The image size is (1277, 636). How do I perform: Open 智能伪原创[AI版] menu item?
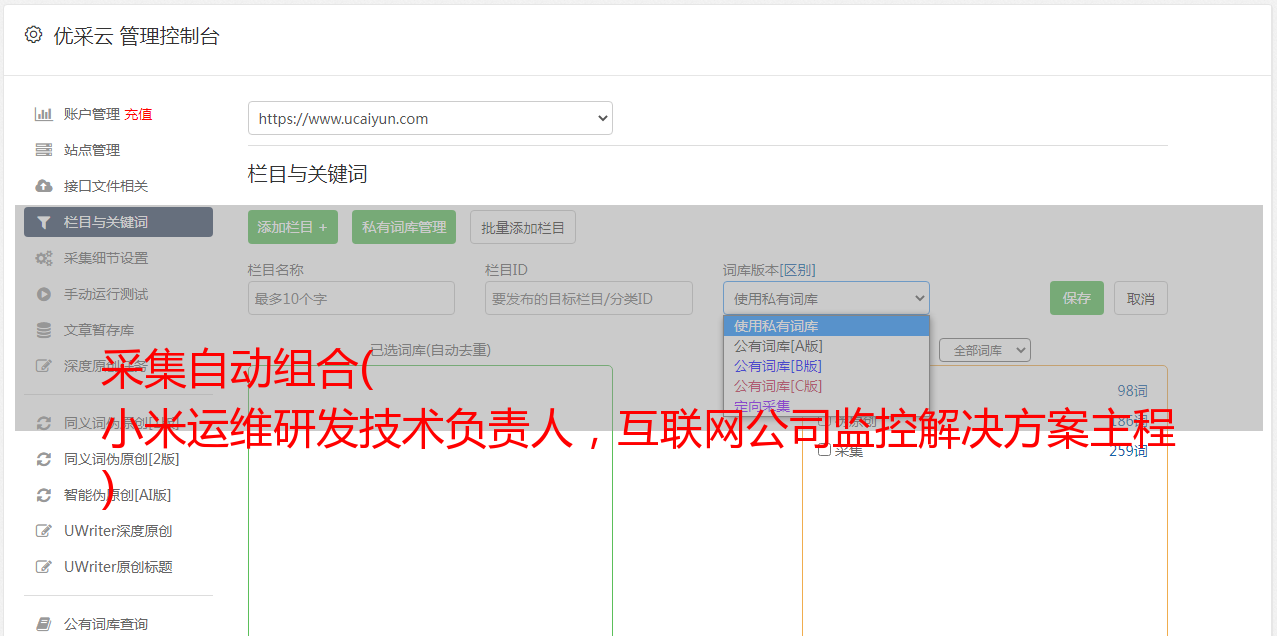(x=118, y=495)
